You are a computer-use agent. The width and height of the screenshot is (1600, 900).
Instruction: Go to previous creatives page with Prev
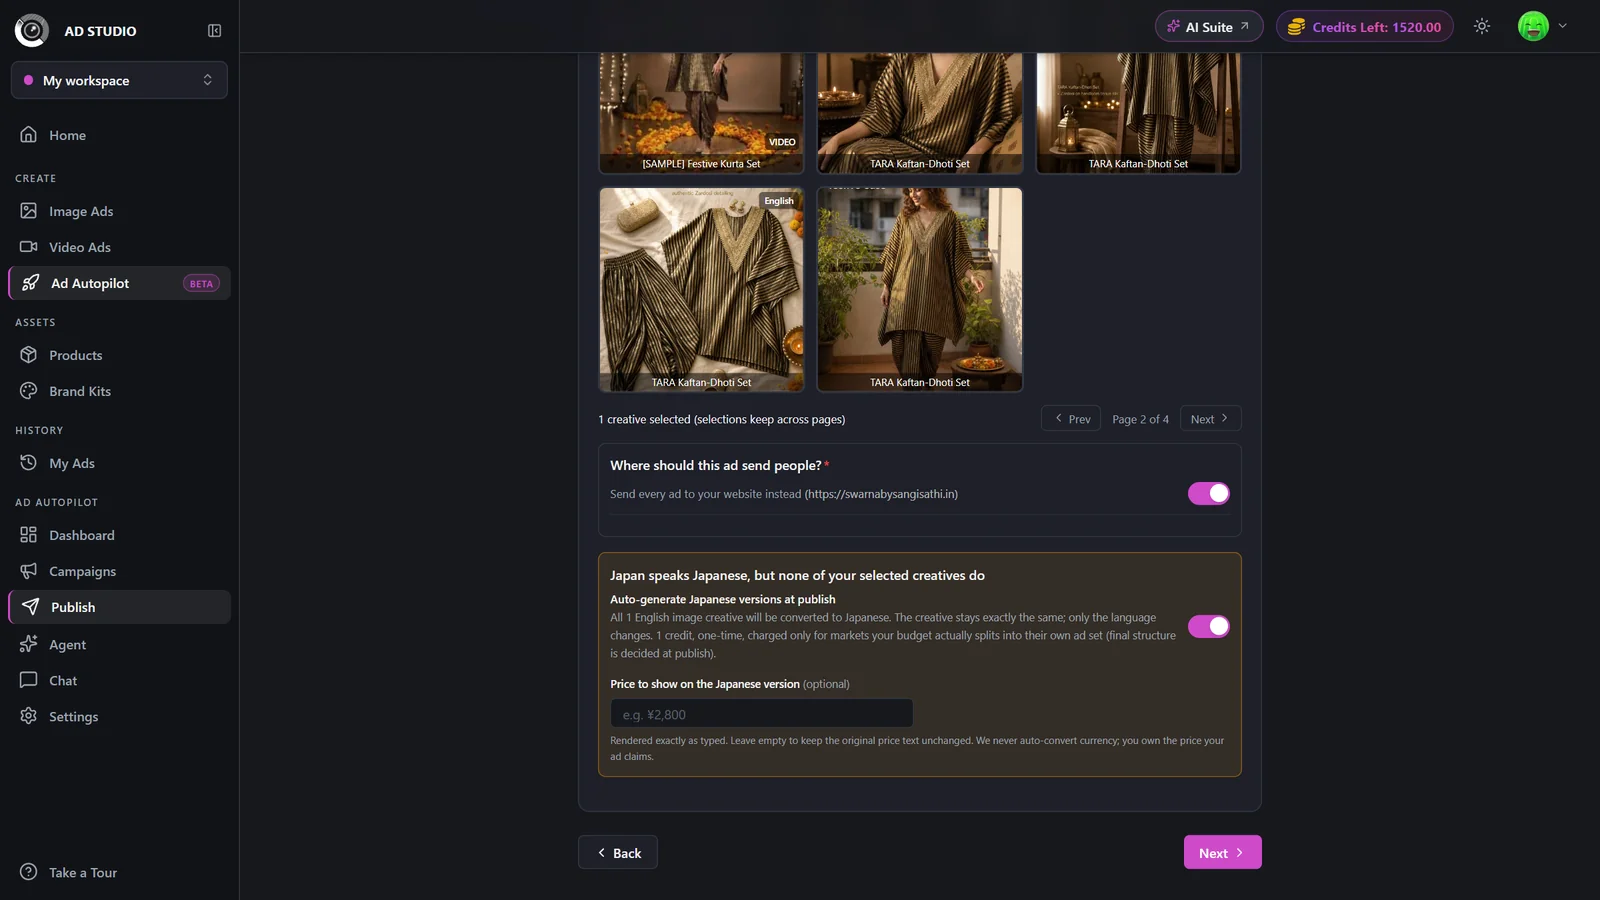coord(1071,418)
